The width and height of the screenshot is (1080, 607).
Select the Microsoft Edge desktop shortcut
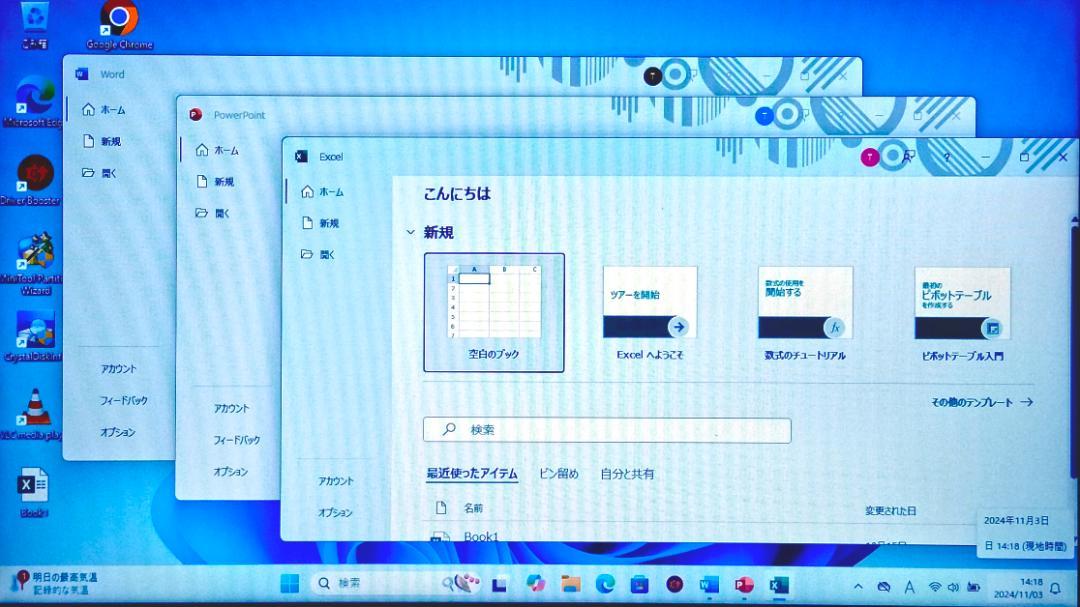tap(33, 102)
